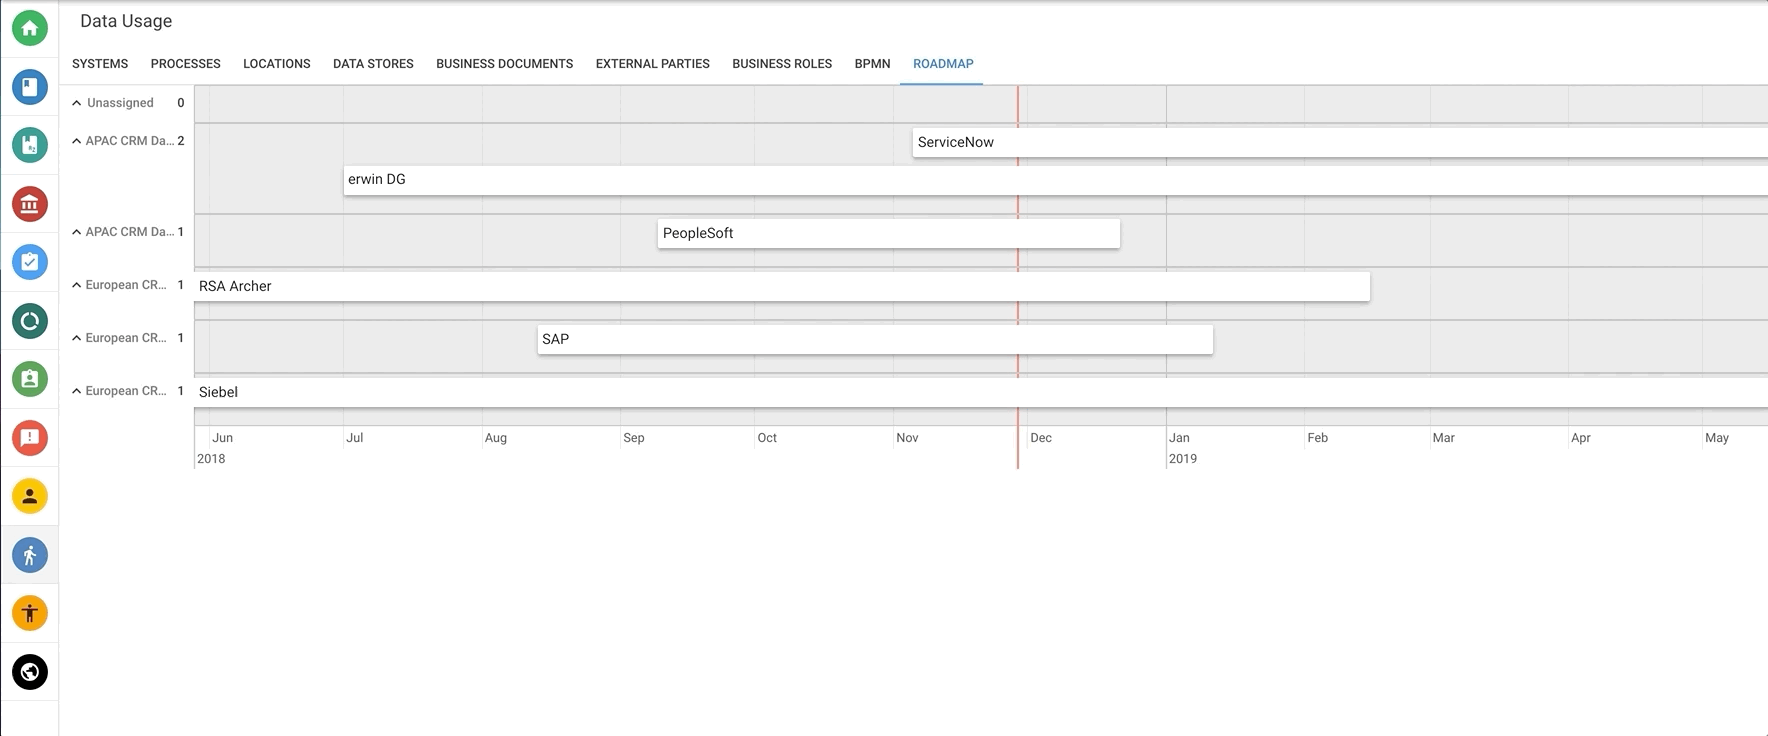Click the dark teal circular ring icon
The image size is (1768, 736).
click(x=30, y=321)
